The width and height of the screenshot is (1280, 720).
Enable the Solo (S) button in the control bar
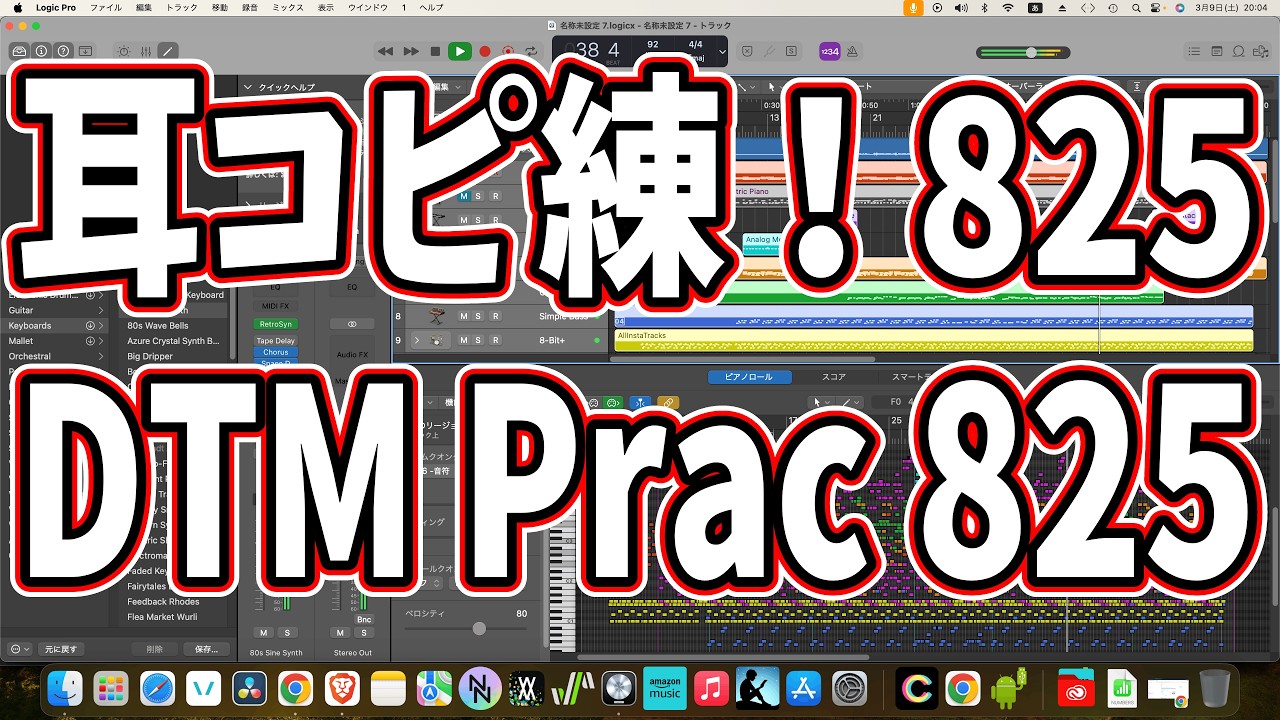[791, 51]
